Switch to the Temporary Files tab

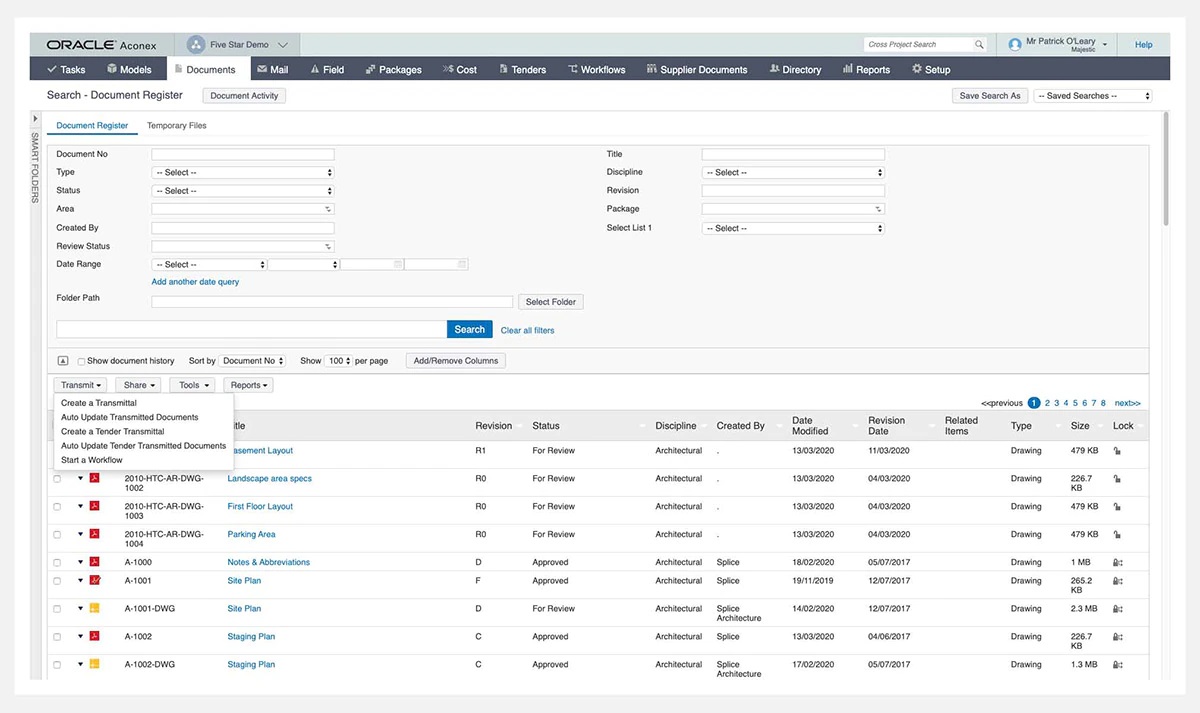click(x=176, y=126)
